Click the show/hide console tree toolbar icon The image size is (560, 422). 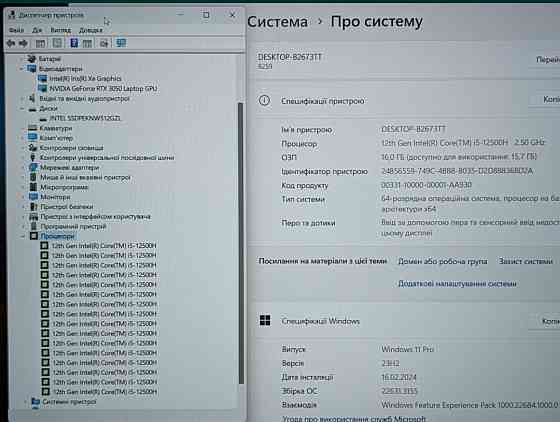point(40,44)
